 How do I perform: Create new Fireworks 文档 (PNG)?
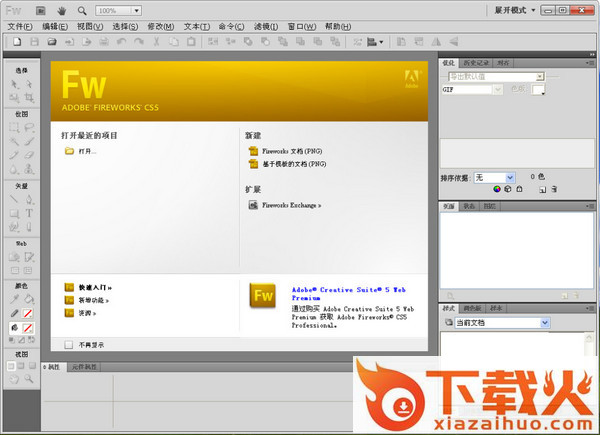[x=292, y=151]
